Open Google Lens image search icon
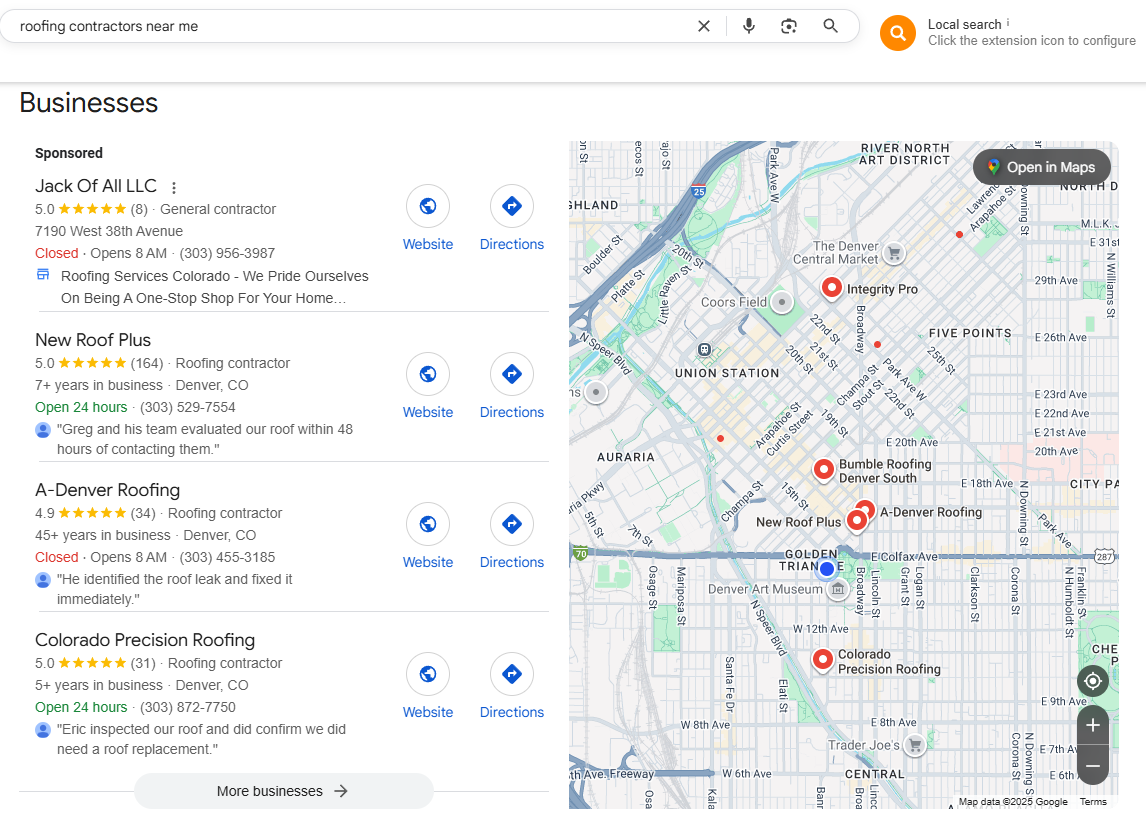Screen dimensions: 1146x822 (x=789, y=26)
